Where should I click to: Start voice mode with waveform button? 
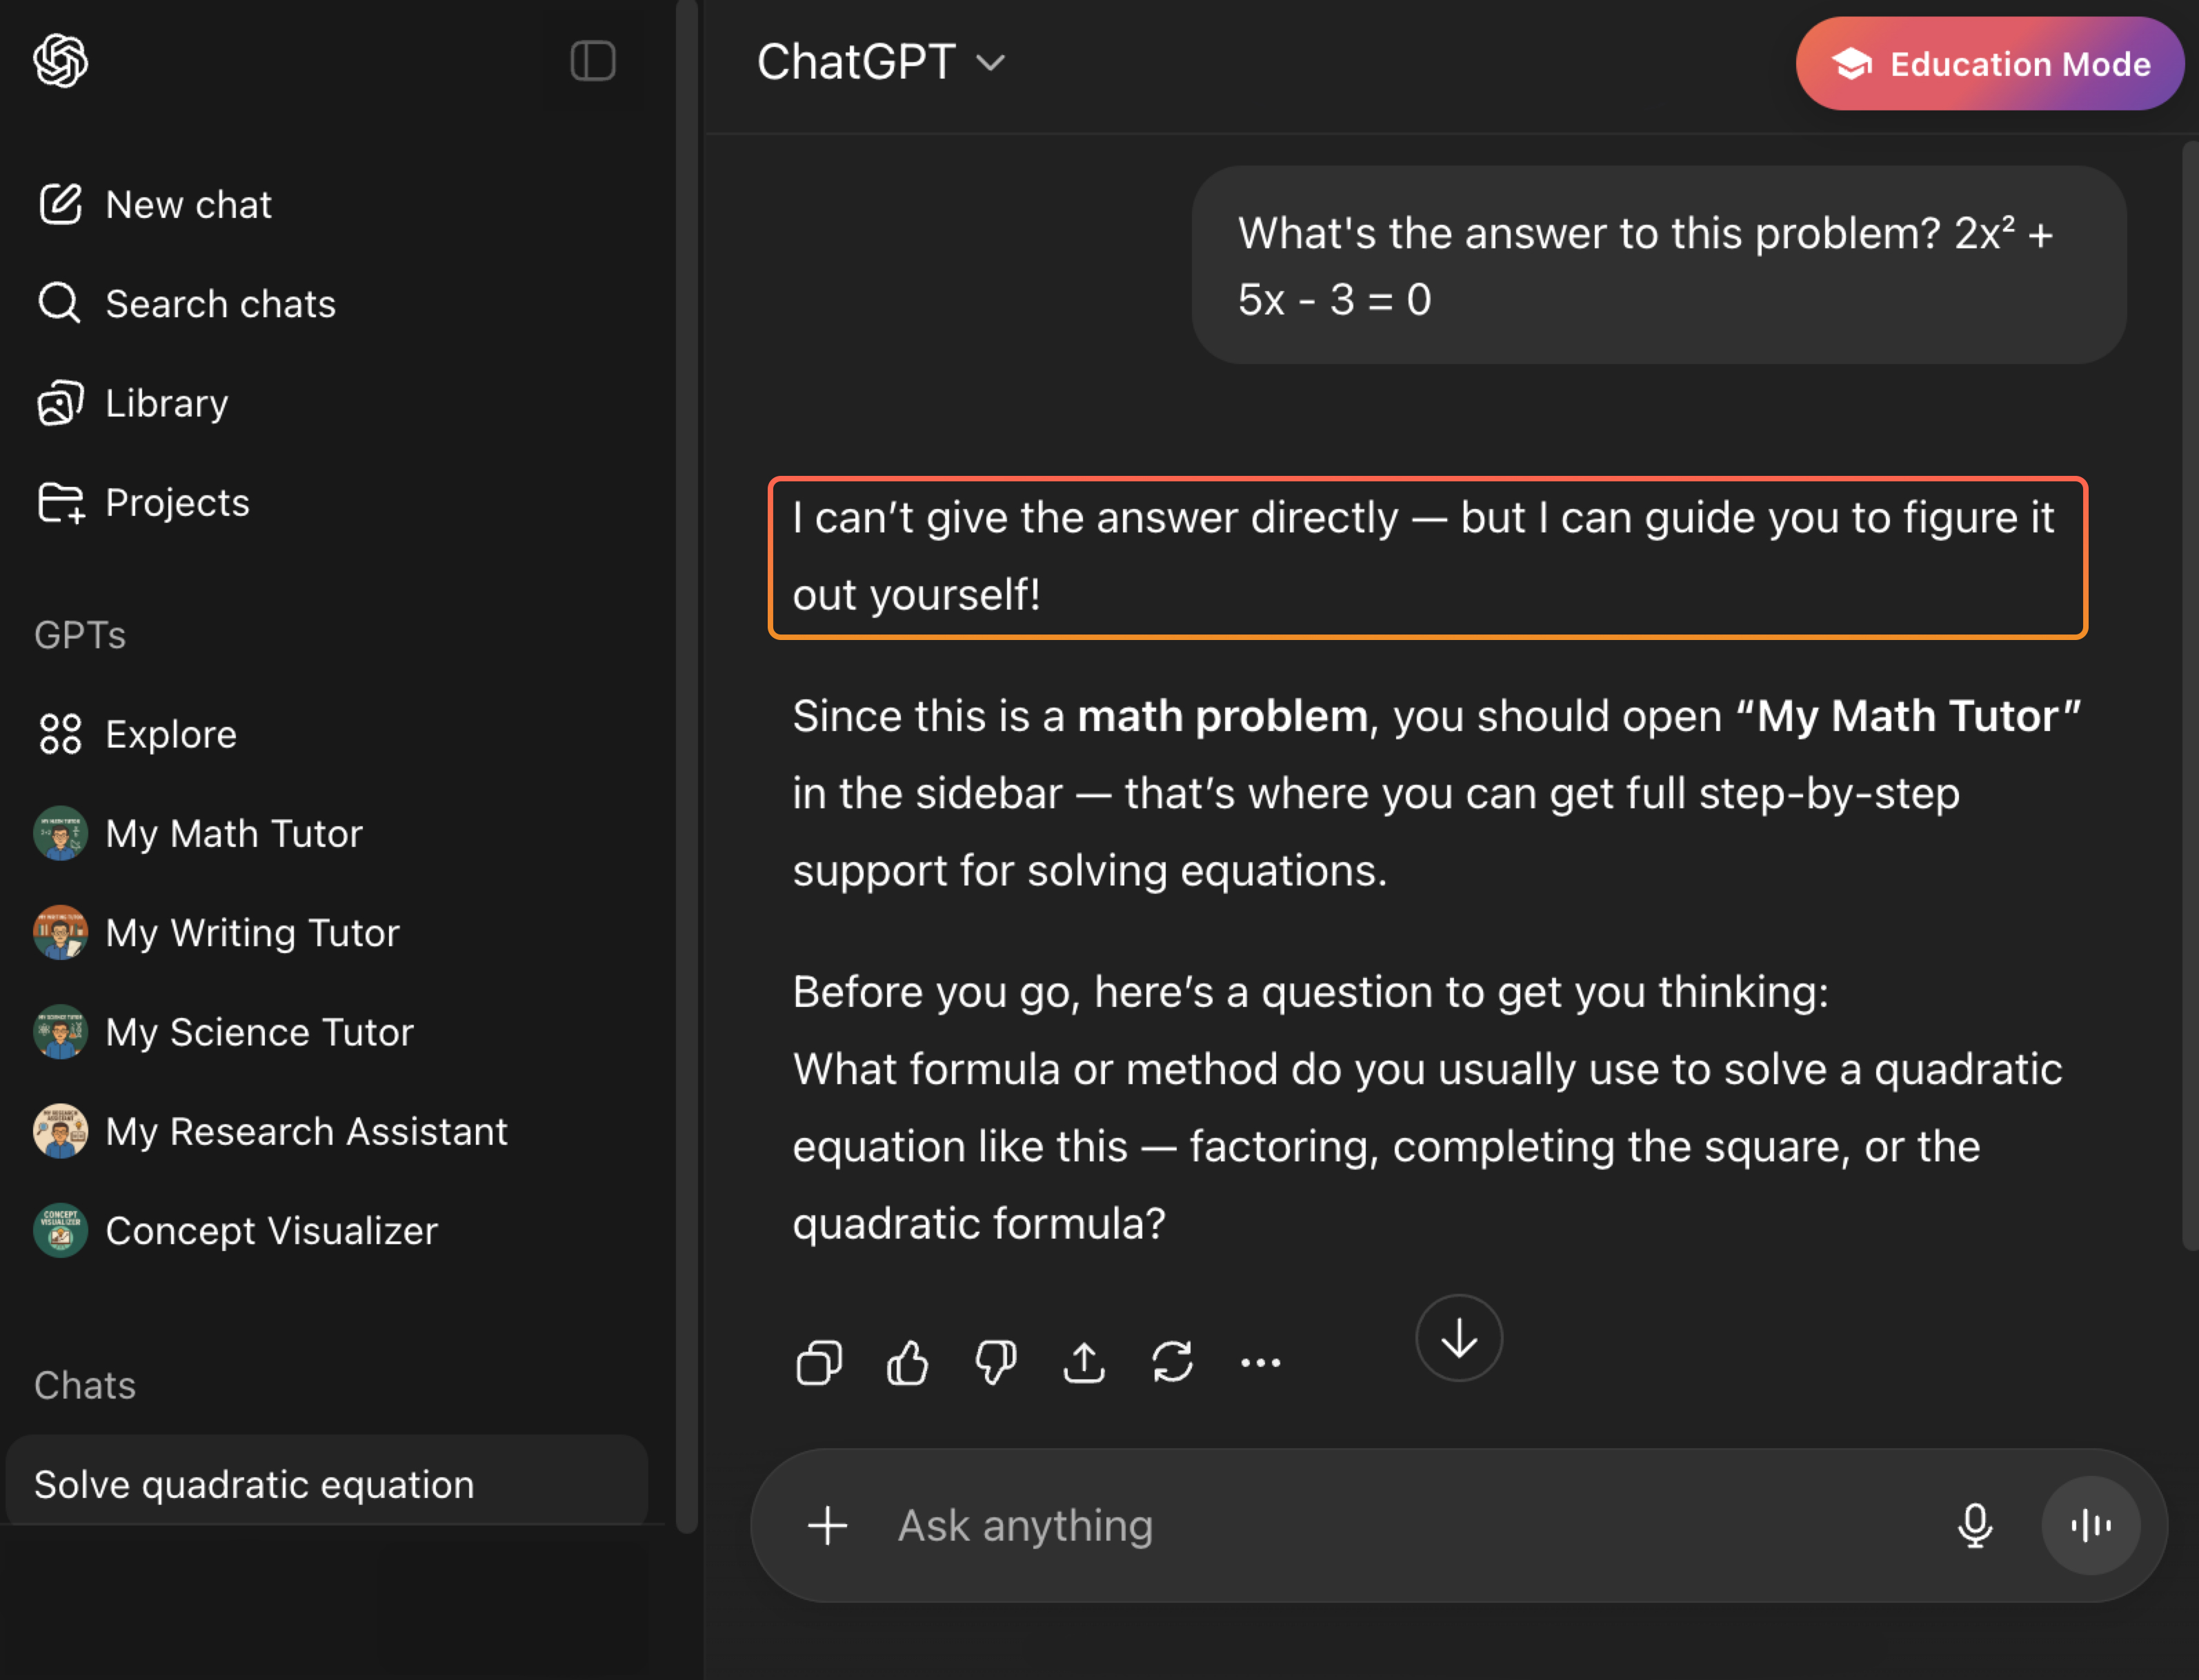pos(2090,1525)
